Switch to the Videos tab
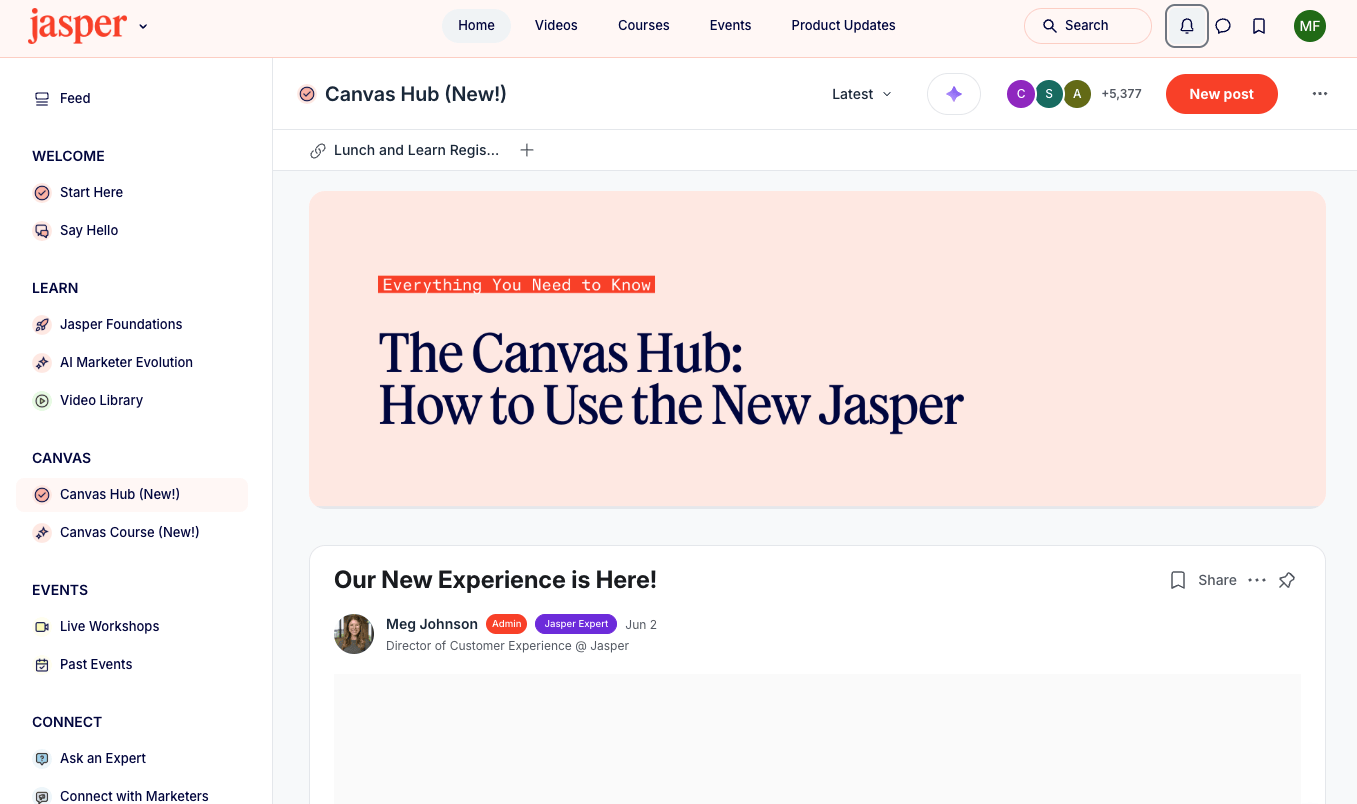1357x804 pixels. point(556,25)
